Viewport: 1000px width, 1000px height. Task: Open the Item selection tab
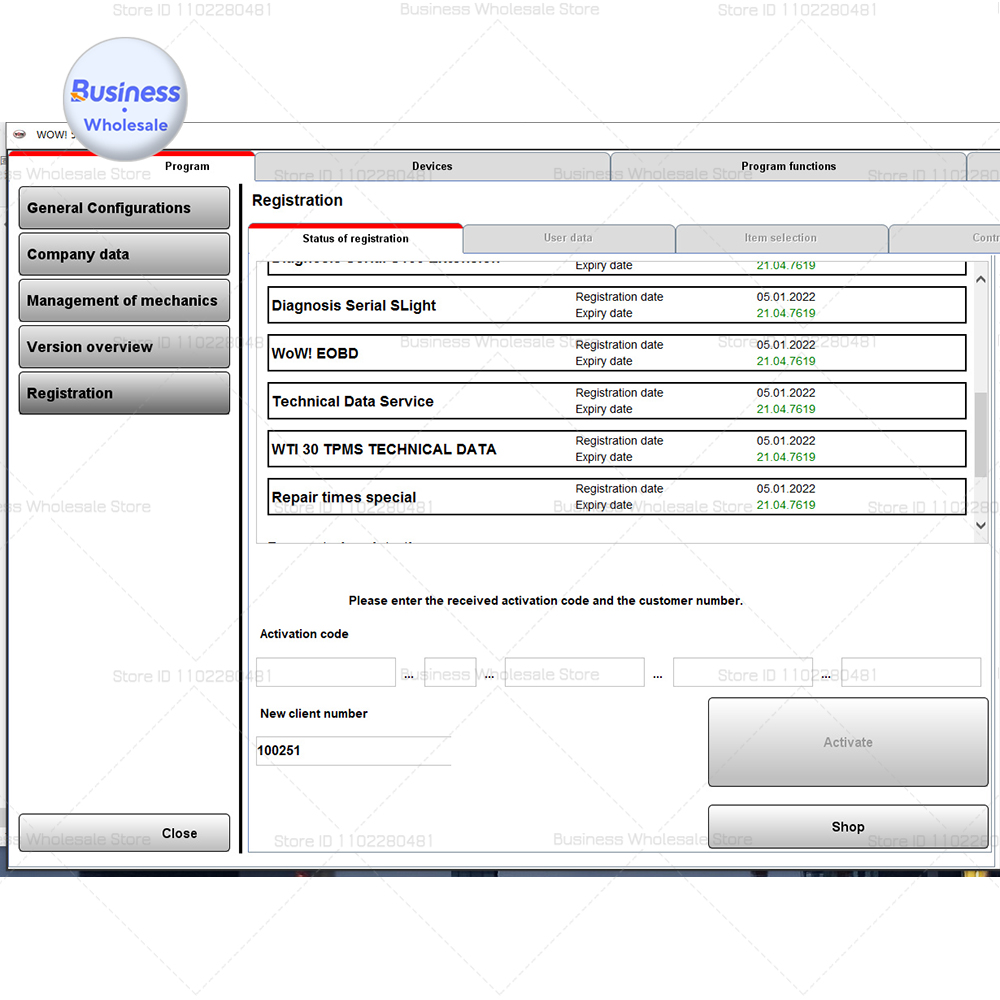(781, 238)
